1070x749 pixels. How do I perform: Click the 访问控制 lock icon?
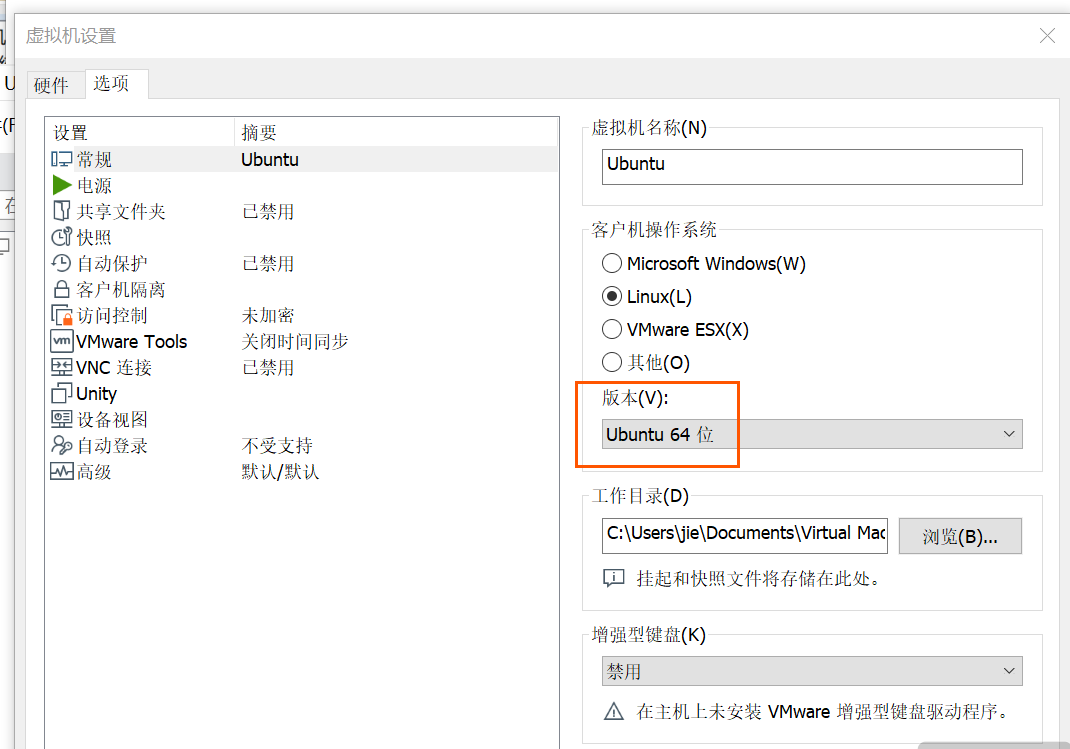[61, 315]
